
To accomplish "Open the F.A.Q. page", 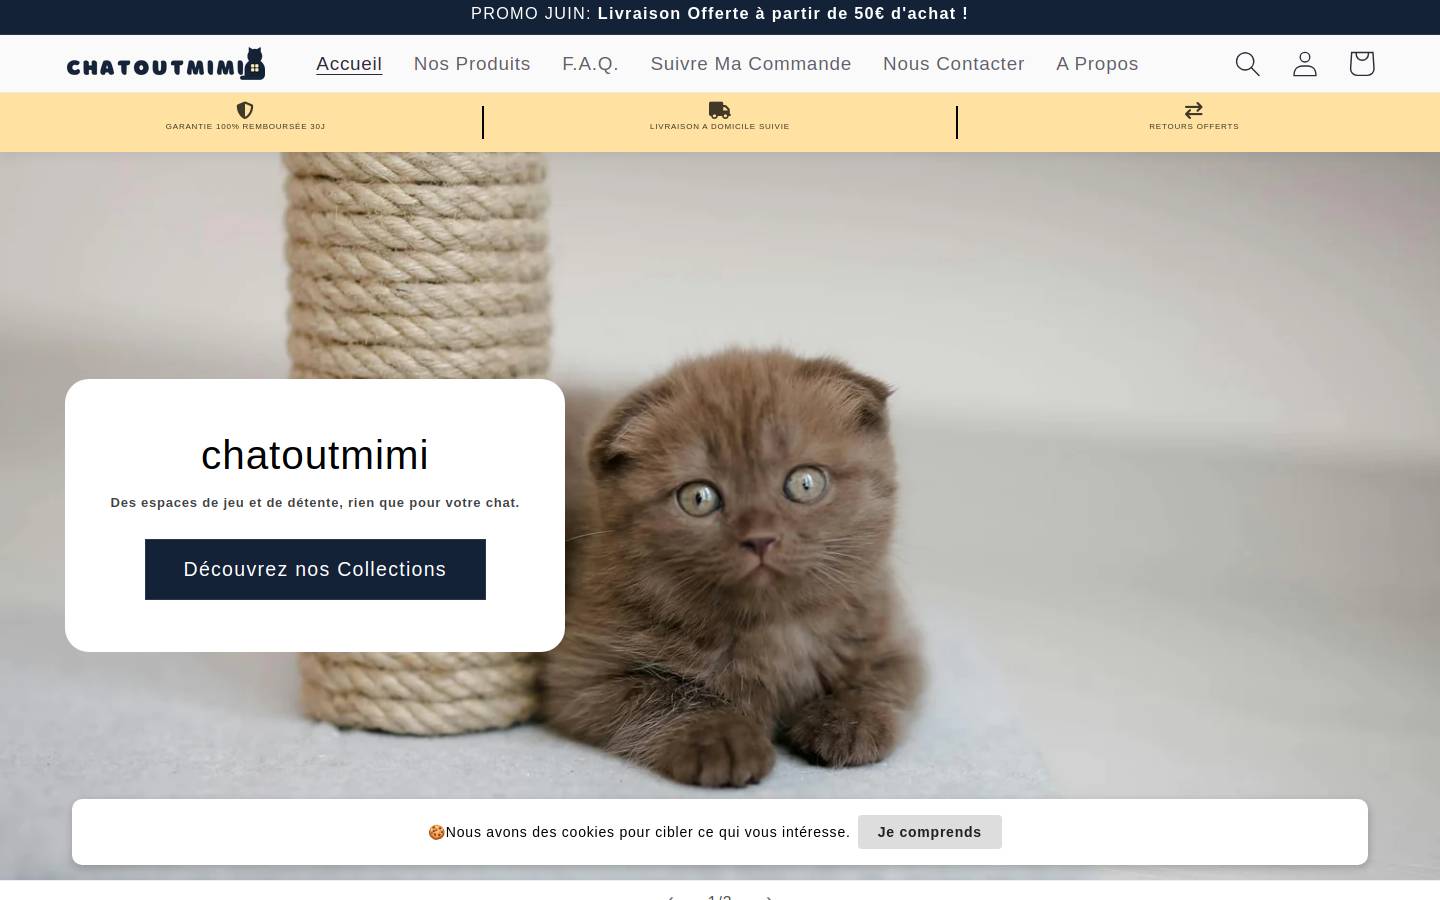I will [590, 64].
